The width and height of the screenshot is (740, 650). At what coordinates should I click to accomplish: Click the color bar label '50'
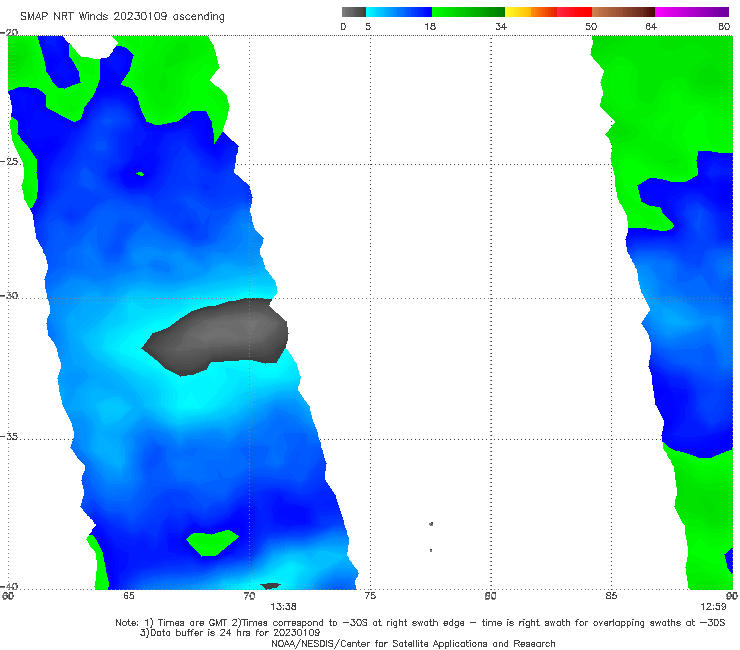(591, 27)
